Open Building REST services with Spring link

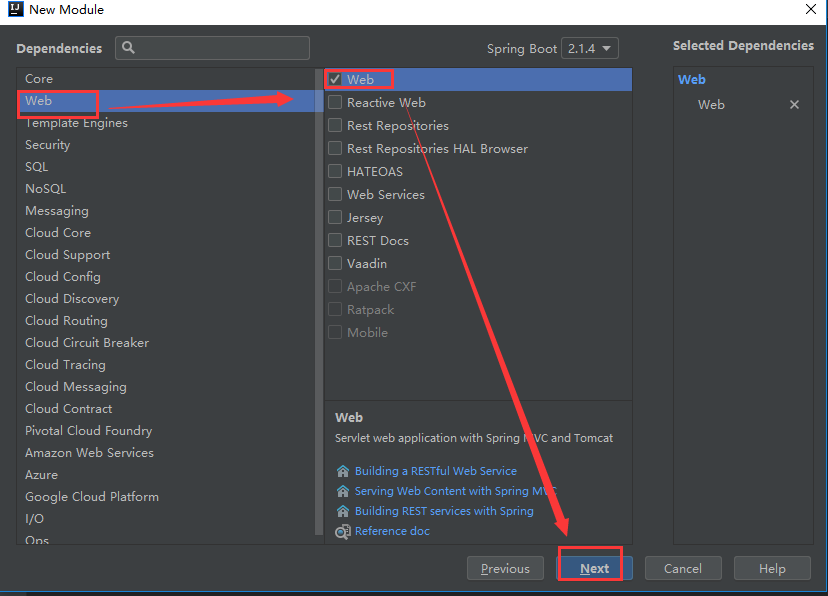tap(444, 511)
